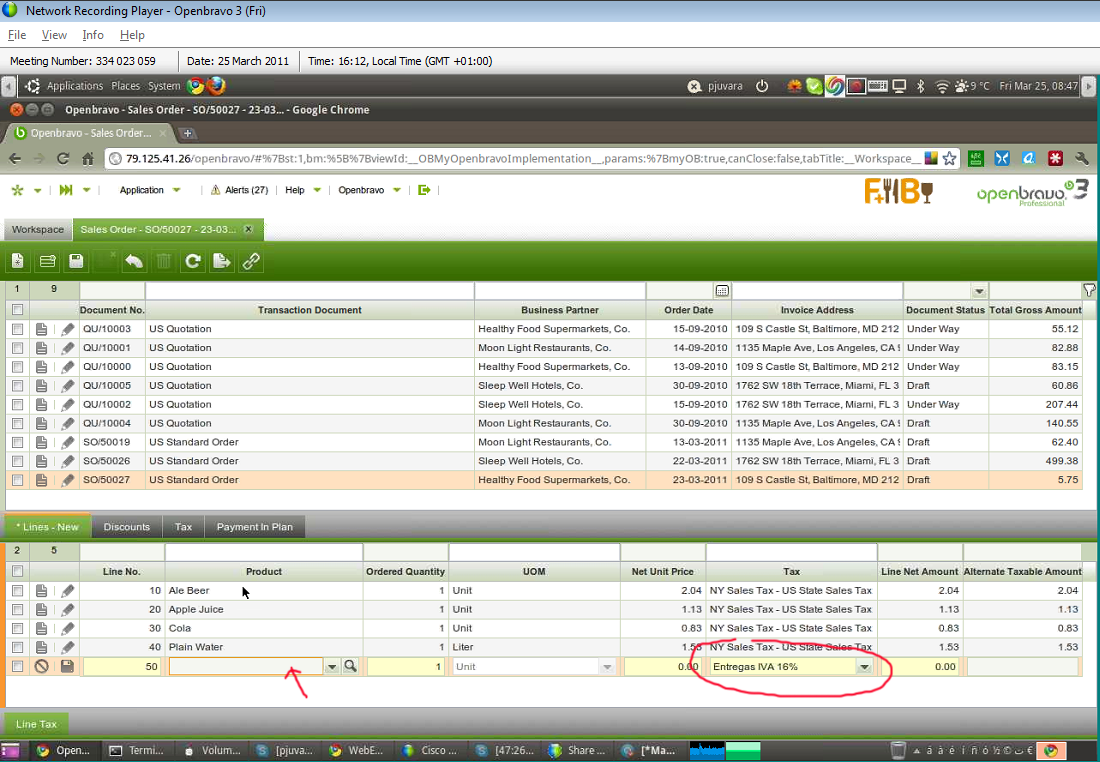Open the product search magnifier icon
Image resolution: width=1100 pixels, height=762 pixels.
(x=350, y=666)
